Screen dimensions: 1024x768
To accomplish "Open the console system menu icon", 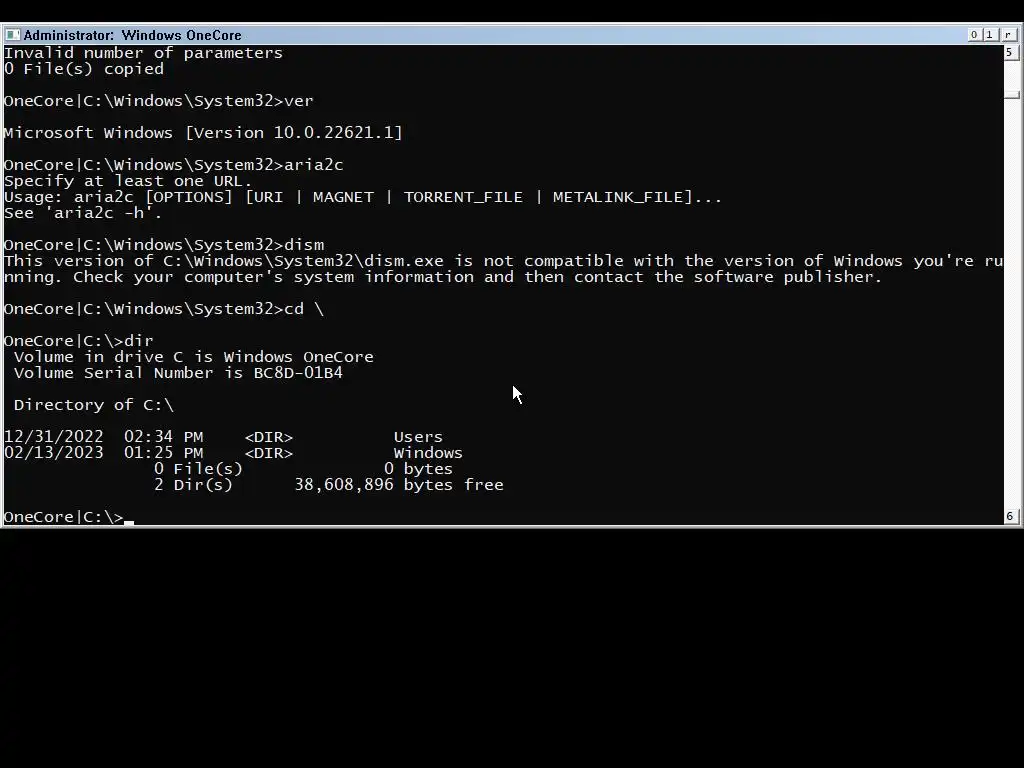I will (x=12, y=35).
